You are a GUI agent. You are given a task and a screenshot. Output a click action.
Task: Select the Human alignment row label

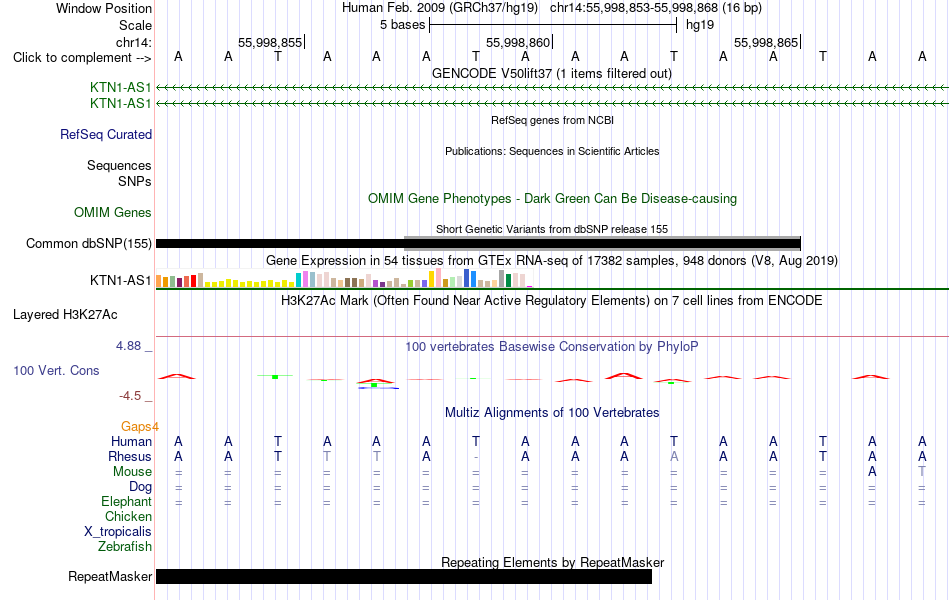(x=131, y=441)
